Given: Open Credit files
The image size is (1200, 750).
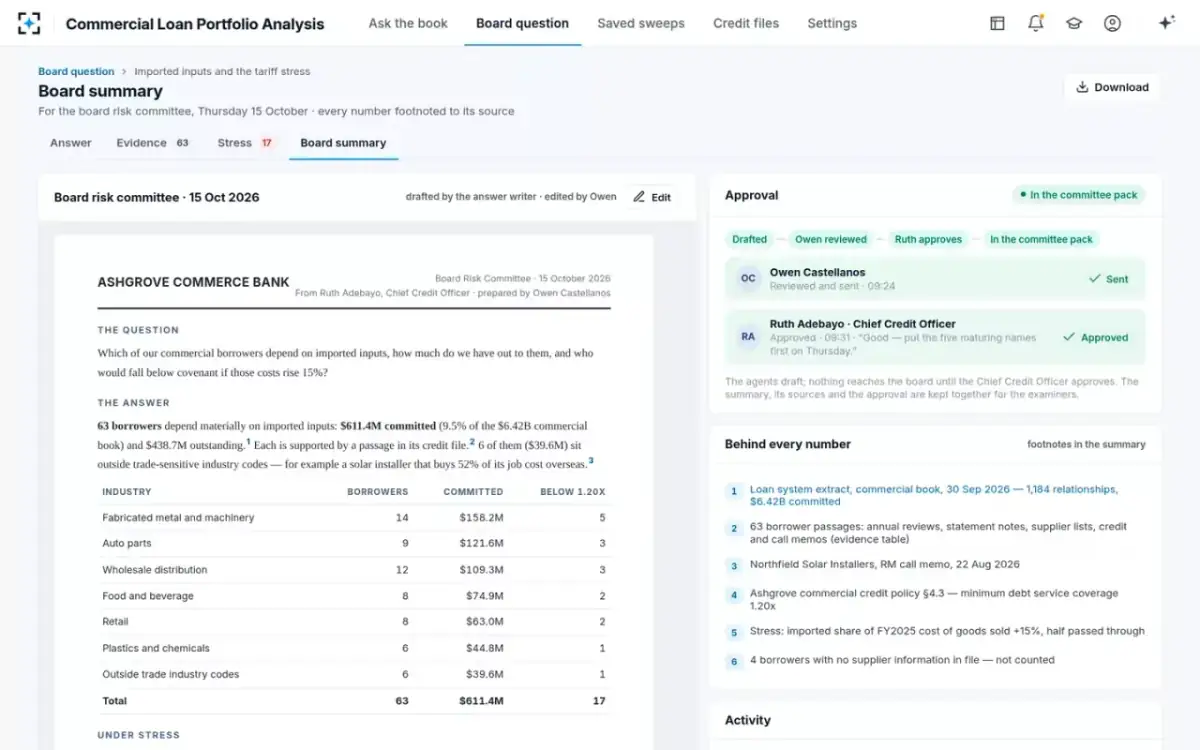Looking at the screenshot, I should (746, 23).
